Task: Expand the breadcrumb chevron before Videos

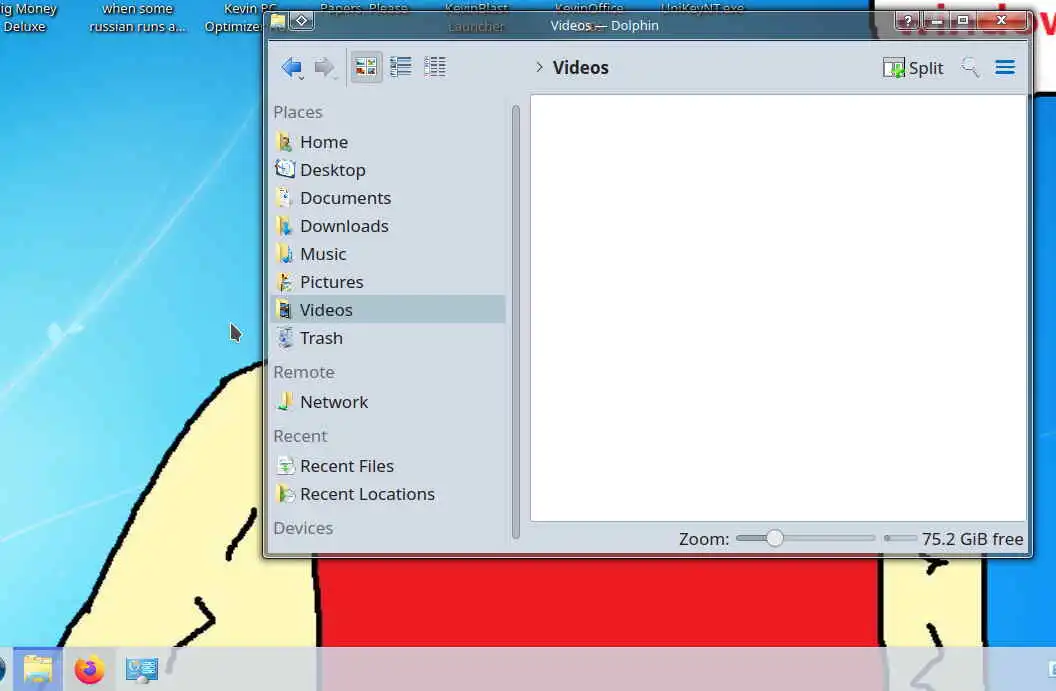Action: [539, 67]
